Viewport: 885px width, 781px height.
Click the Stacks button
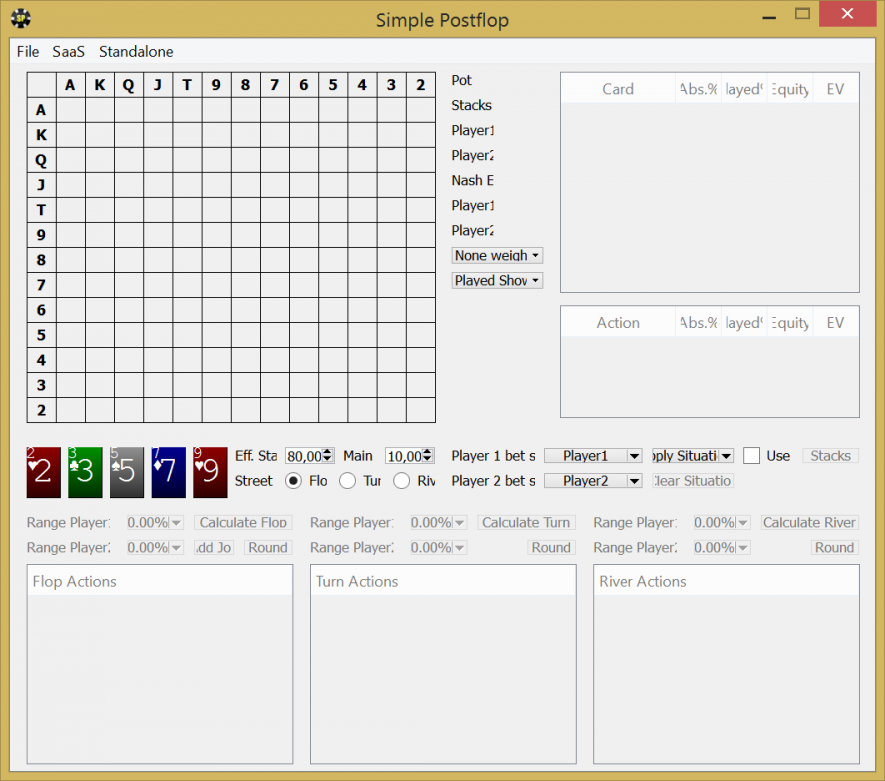tap(830, 455)
